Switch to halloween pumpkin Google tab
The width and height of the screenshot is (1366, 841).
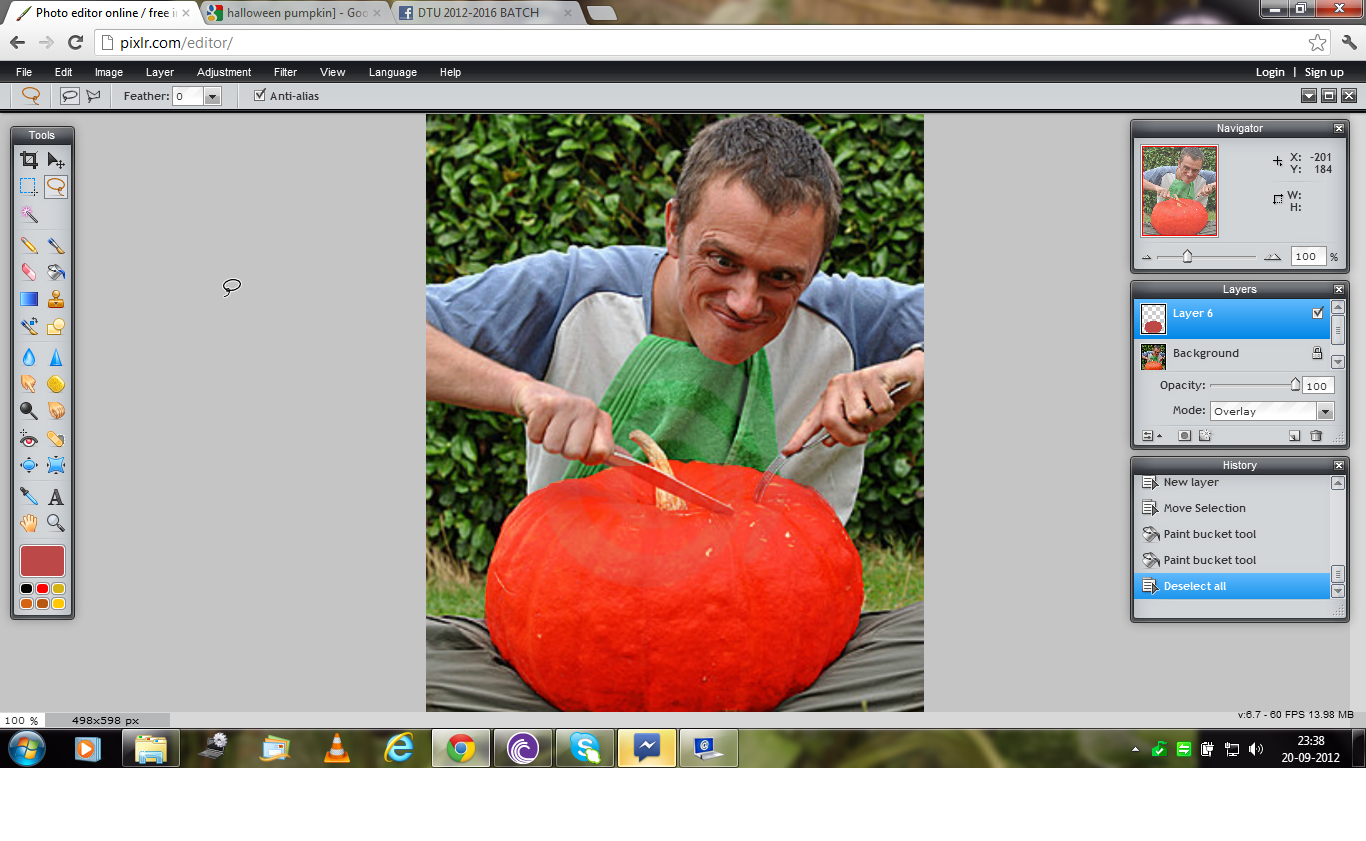295,13
